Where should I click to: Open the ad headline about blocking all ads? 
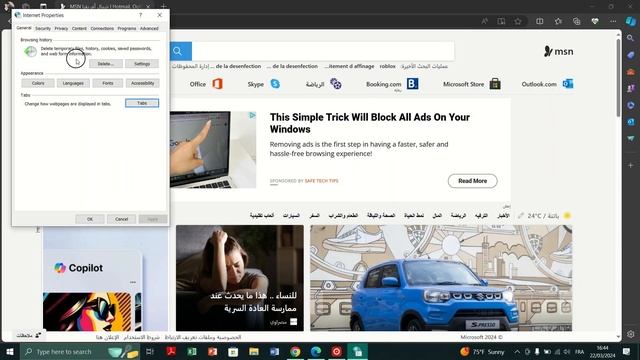tap(369, 123)
